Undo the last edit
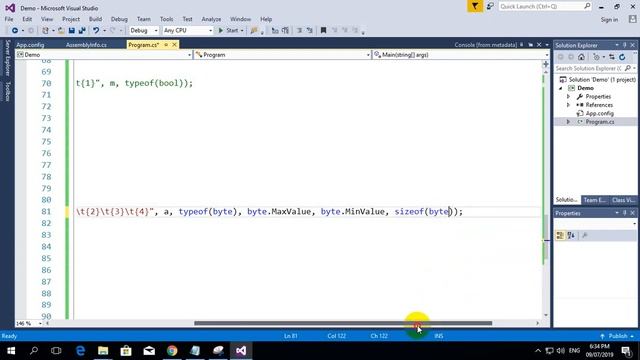This screenshot has height=360, width=640. click(96, 31)
